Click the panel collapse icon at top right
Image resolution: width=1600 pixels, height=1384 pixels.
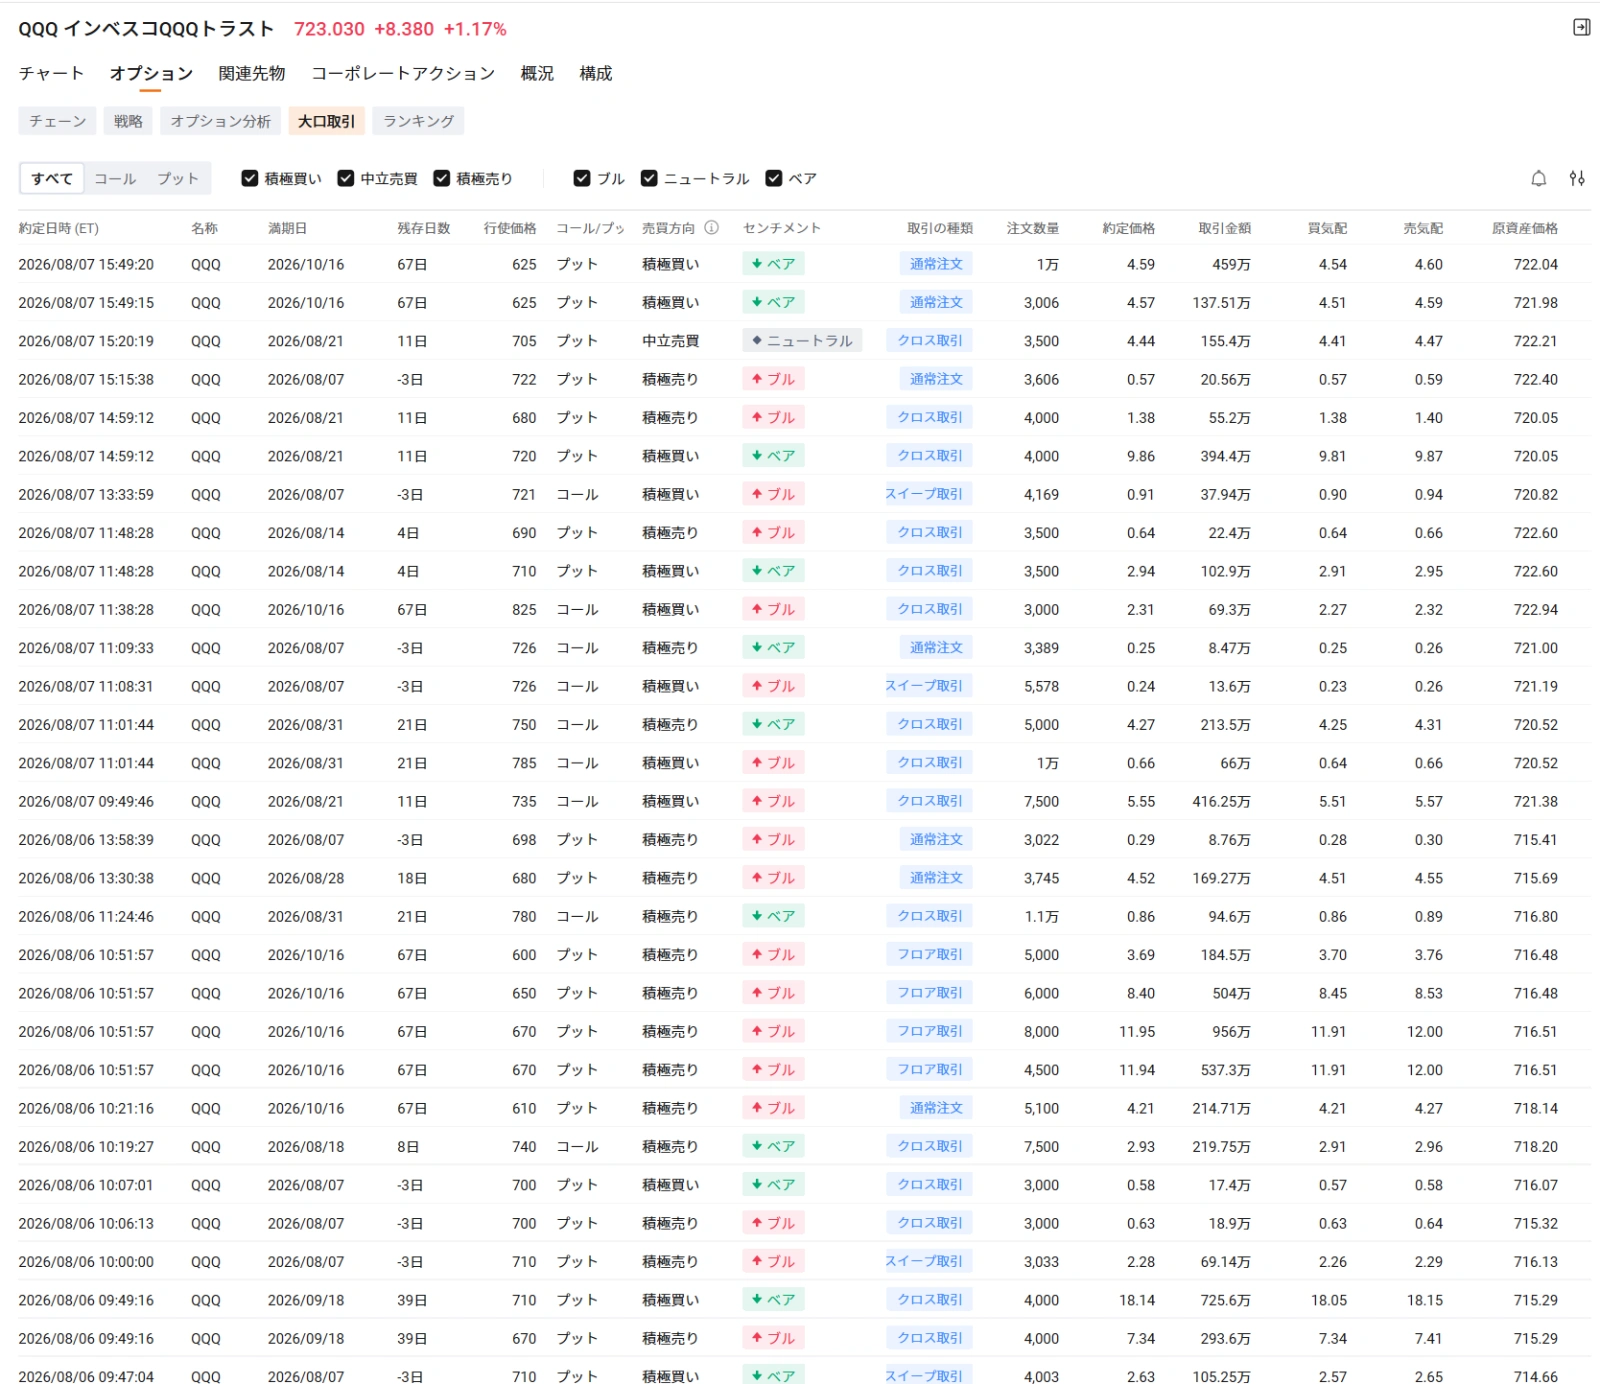point(1581,27)
